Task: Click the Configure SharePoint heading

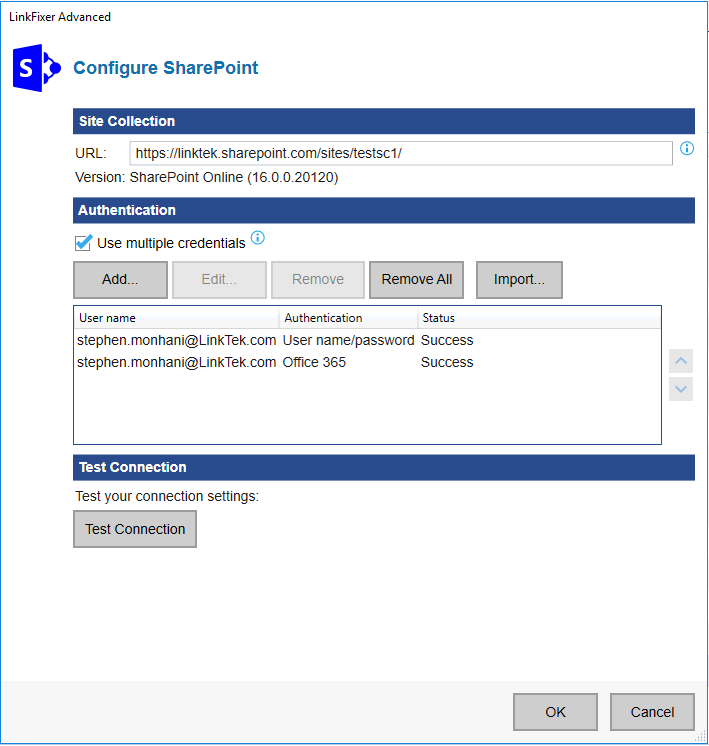Action: tap(166, 68)
